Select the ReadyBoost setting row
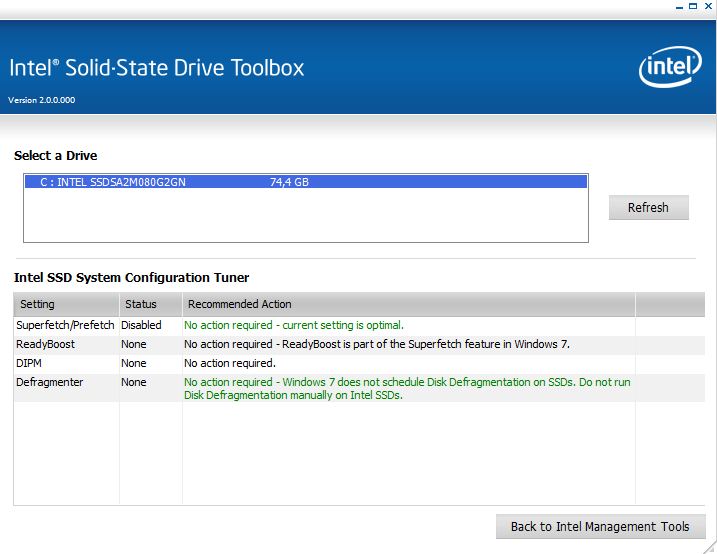Screen dimensions: 717x554 tap(359, 344)
